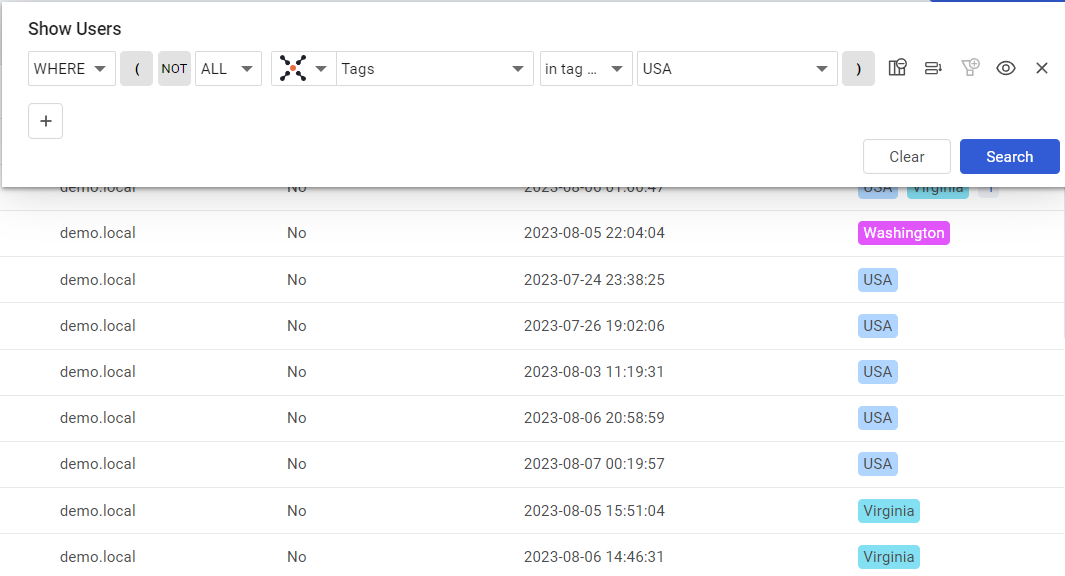Click the add filter funnel icon

(x=970, y=68)
